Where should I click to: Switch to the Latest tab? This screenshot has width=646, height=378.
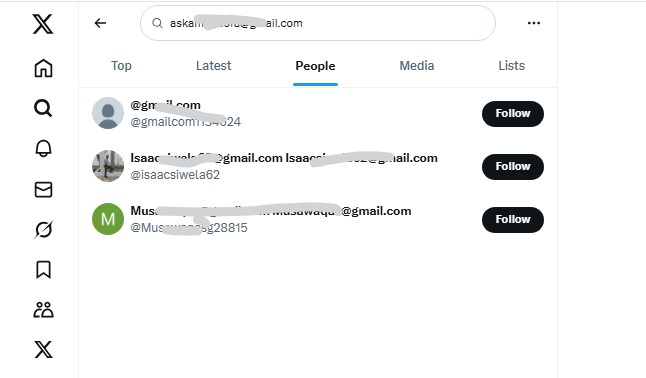point(213,66)
